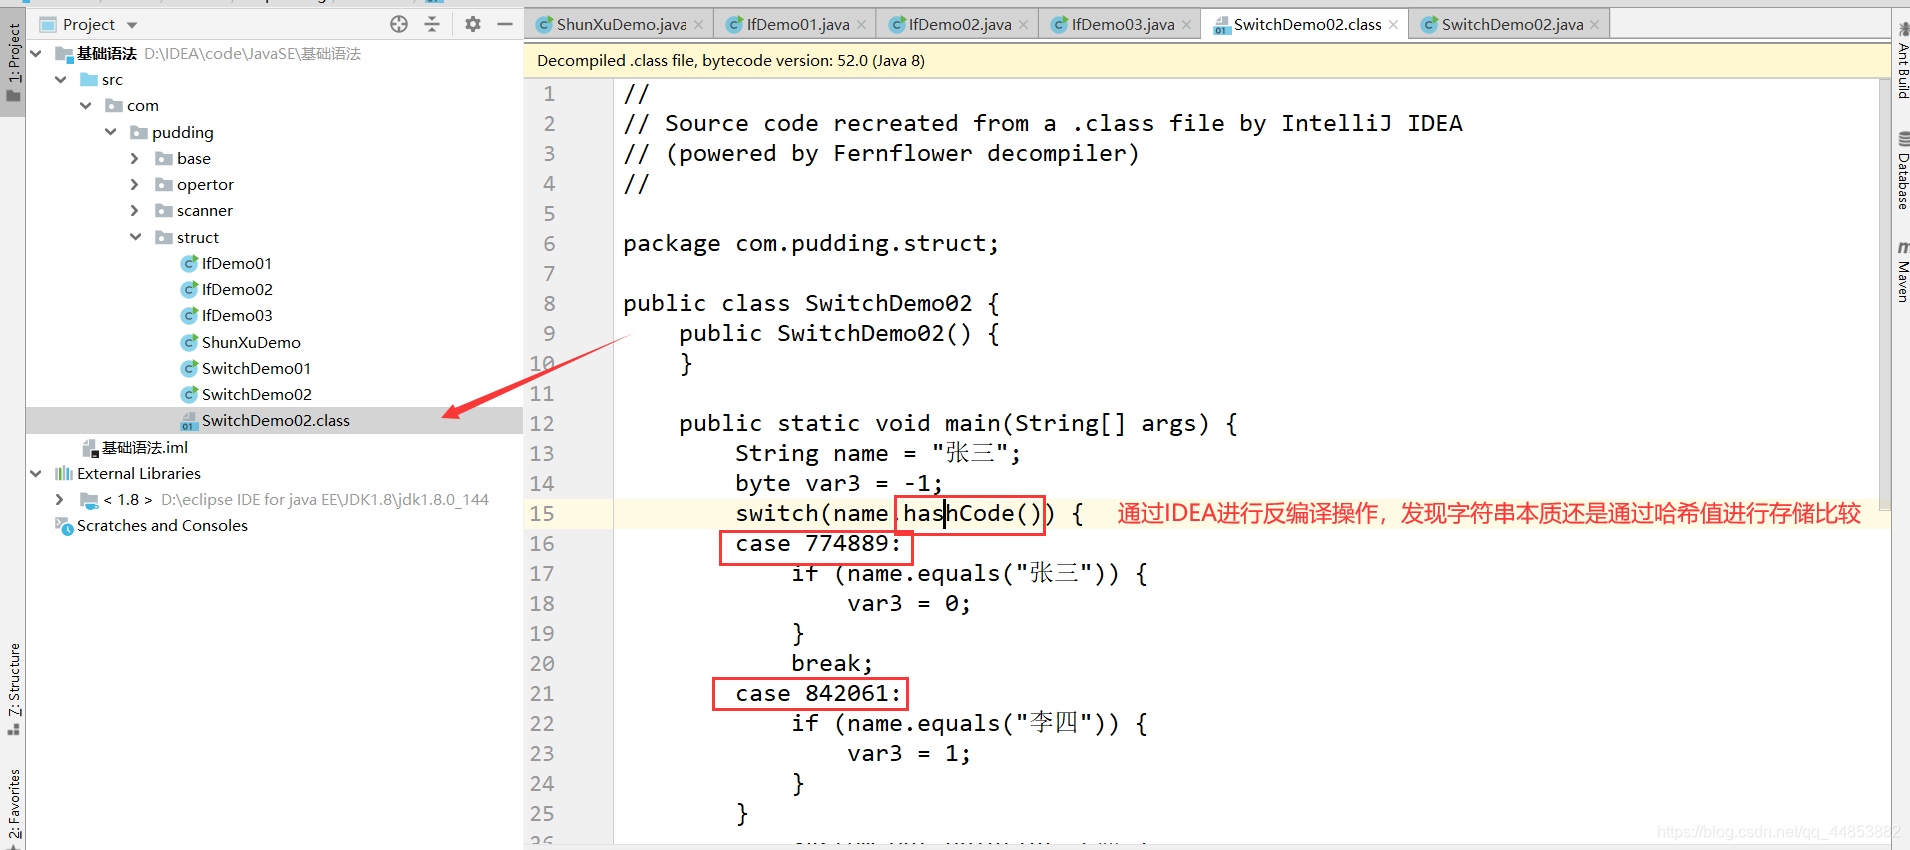Screen dimensions: 1910x850
Task: Click the struct folder icon
Action: point(164,237)
